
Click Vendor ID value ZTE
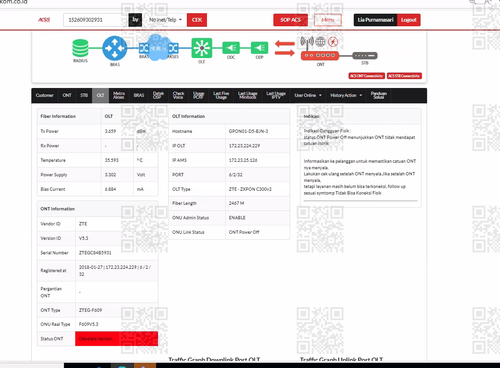(83, 224)
